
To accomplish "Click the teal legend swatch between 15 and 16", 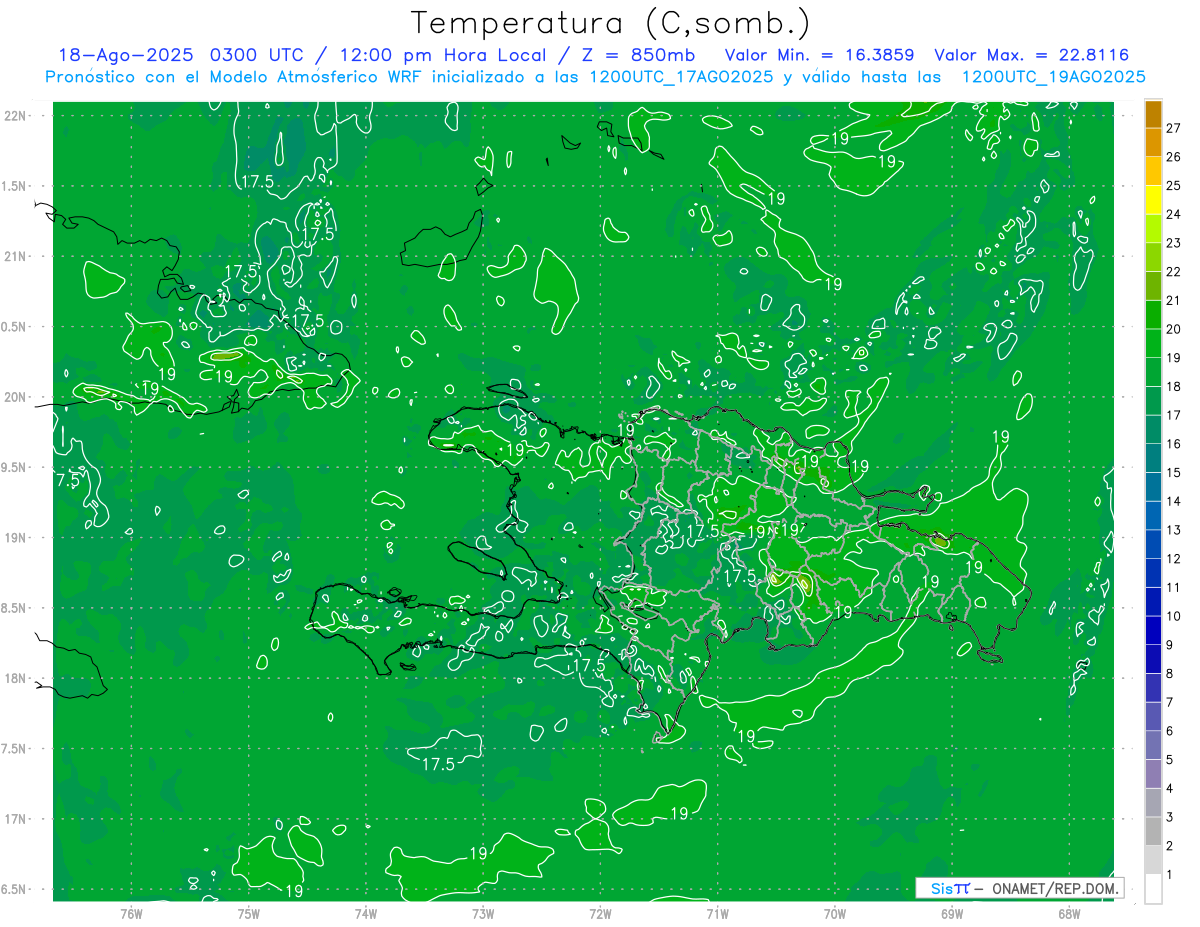I will click(1153, 458).
